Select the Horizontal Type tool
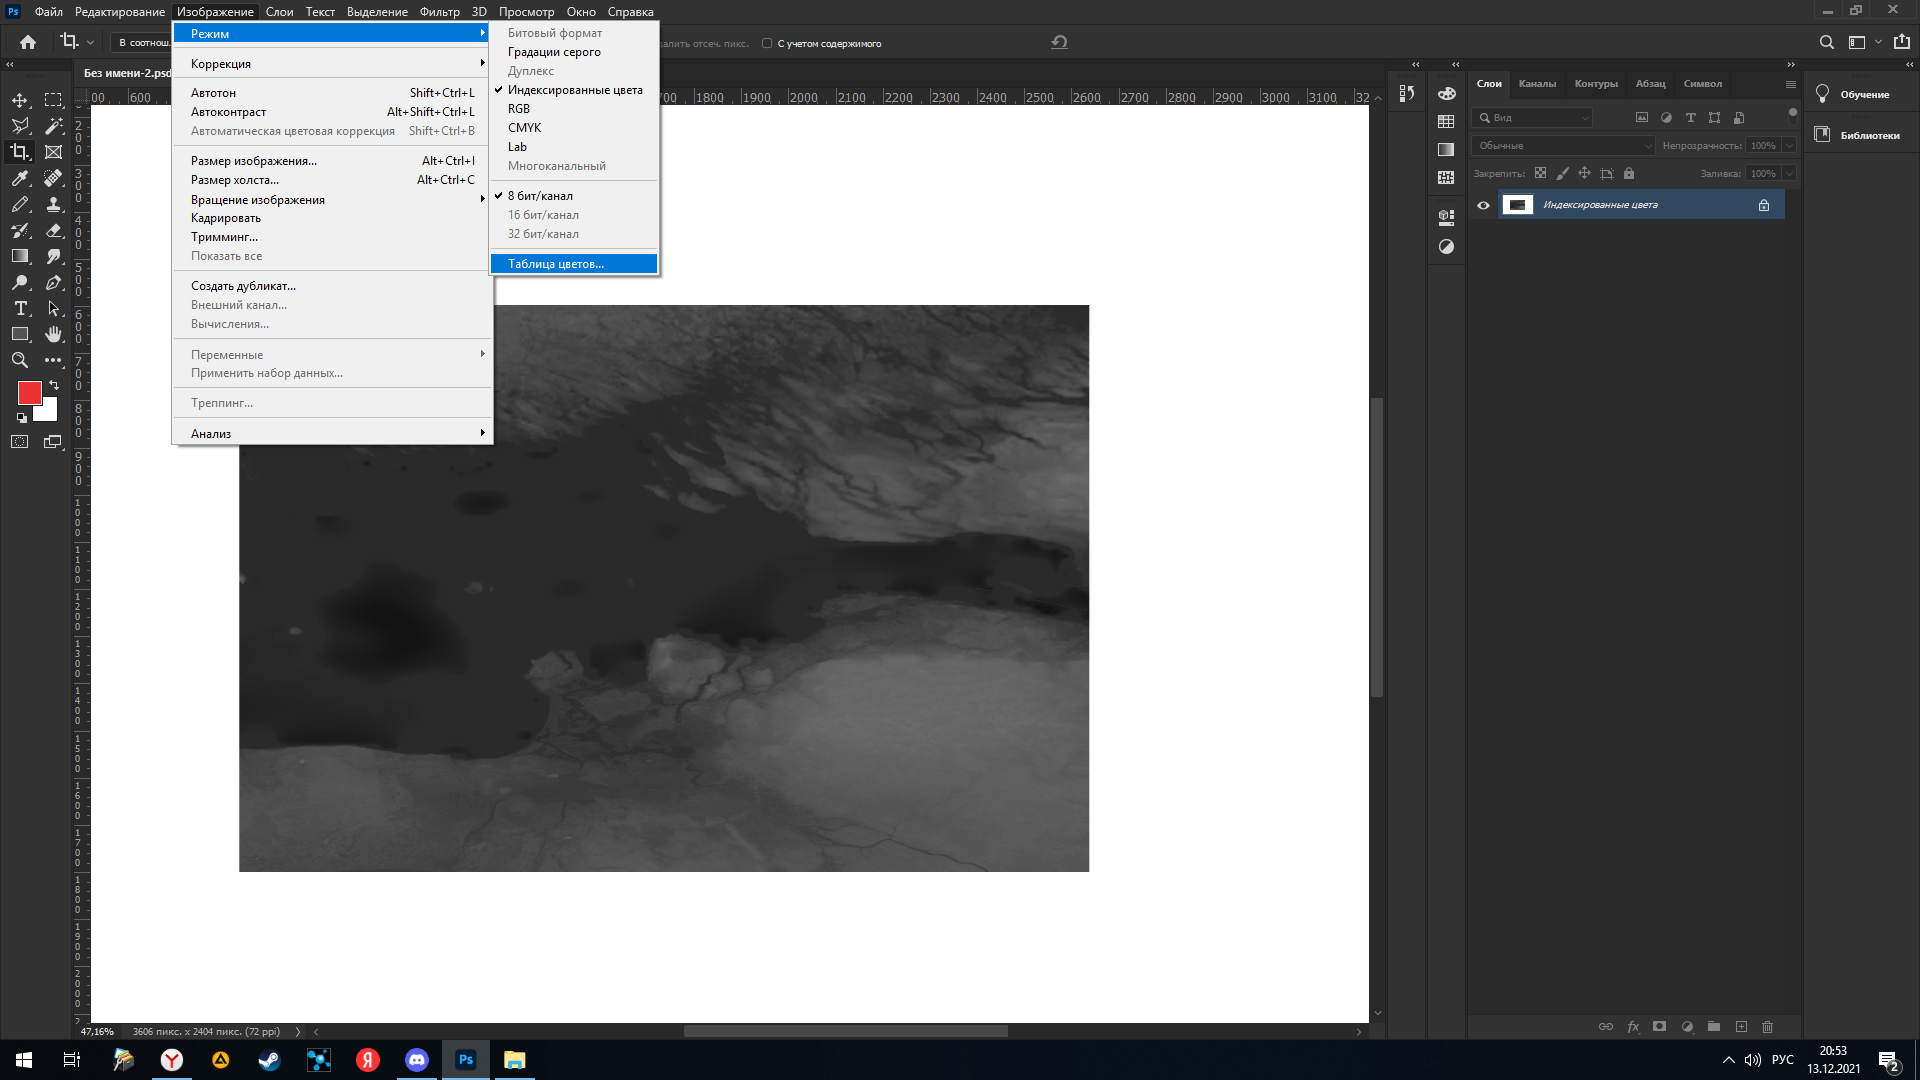The width and height of the screenshot is (1920, 1080). pyautogui.click(x=20, y=308)
